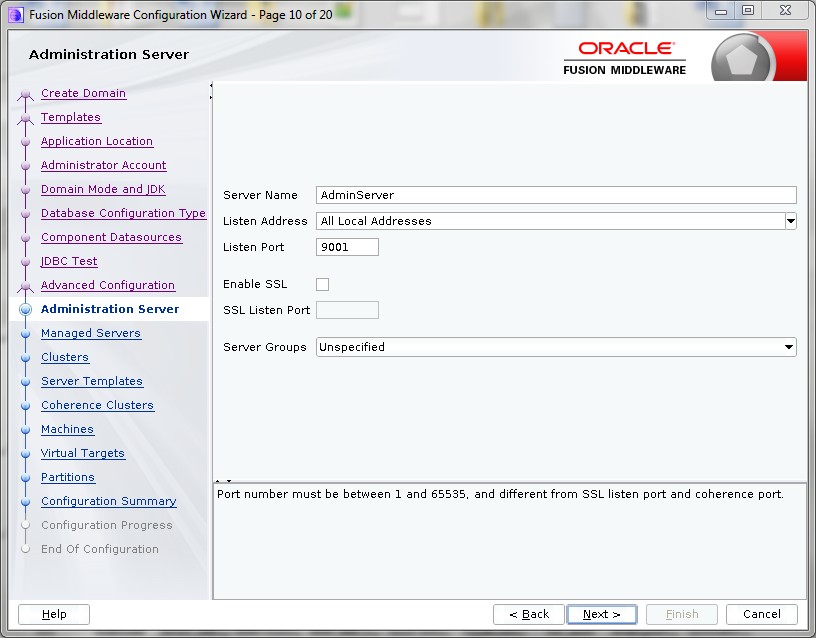Click the wizard icon in the title bar
The width and height of the screenshot is (816, 638).
(16, 15)
